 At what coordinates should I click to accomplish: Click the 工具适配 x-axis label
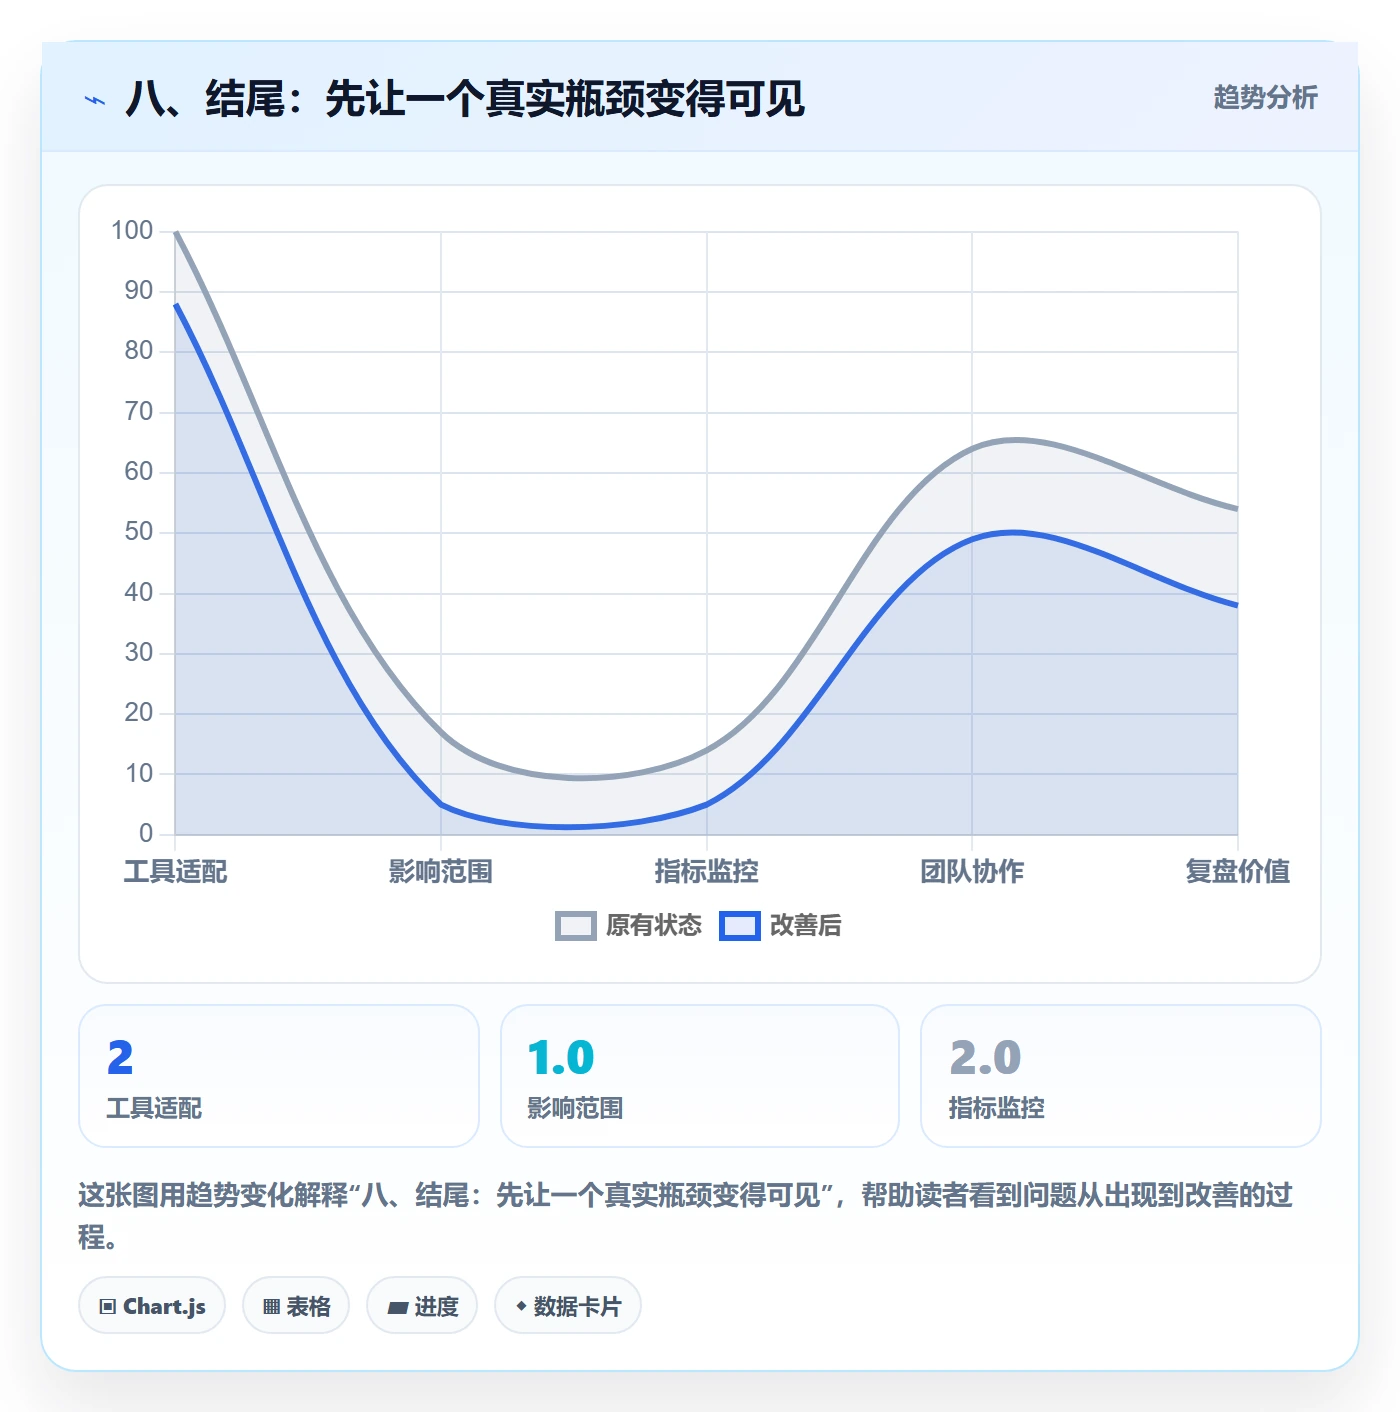175,872
